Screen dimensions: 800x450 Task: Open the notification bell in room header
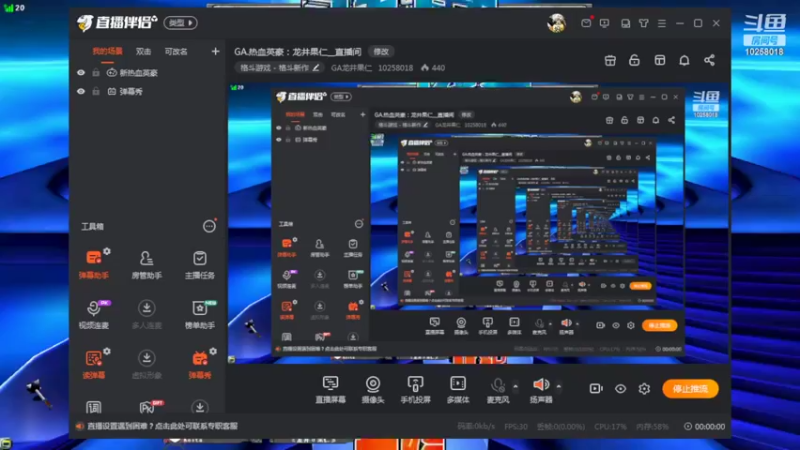[684, 60]
